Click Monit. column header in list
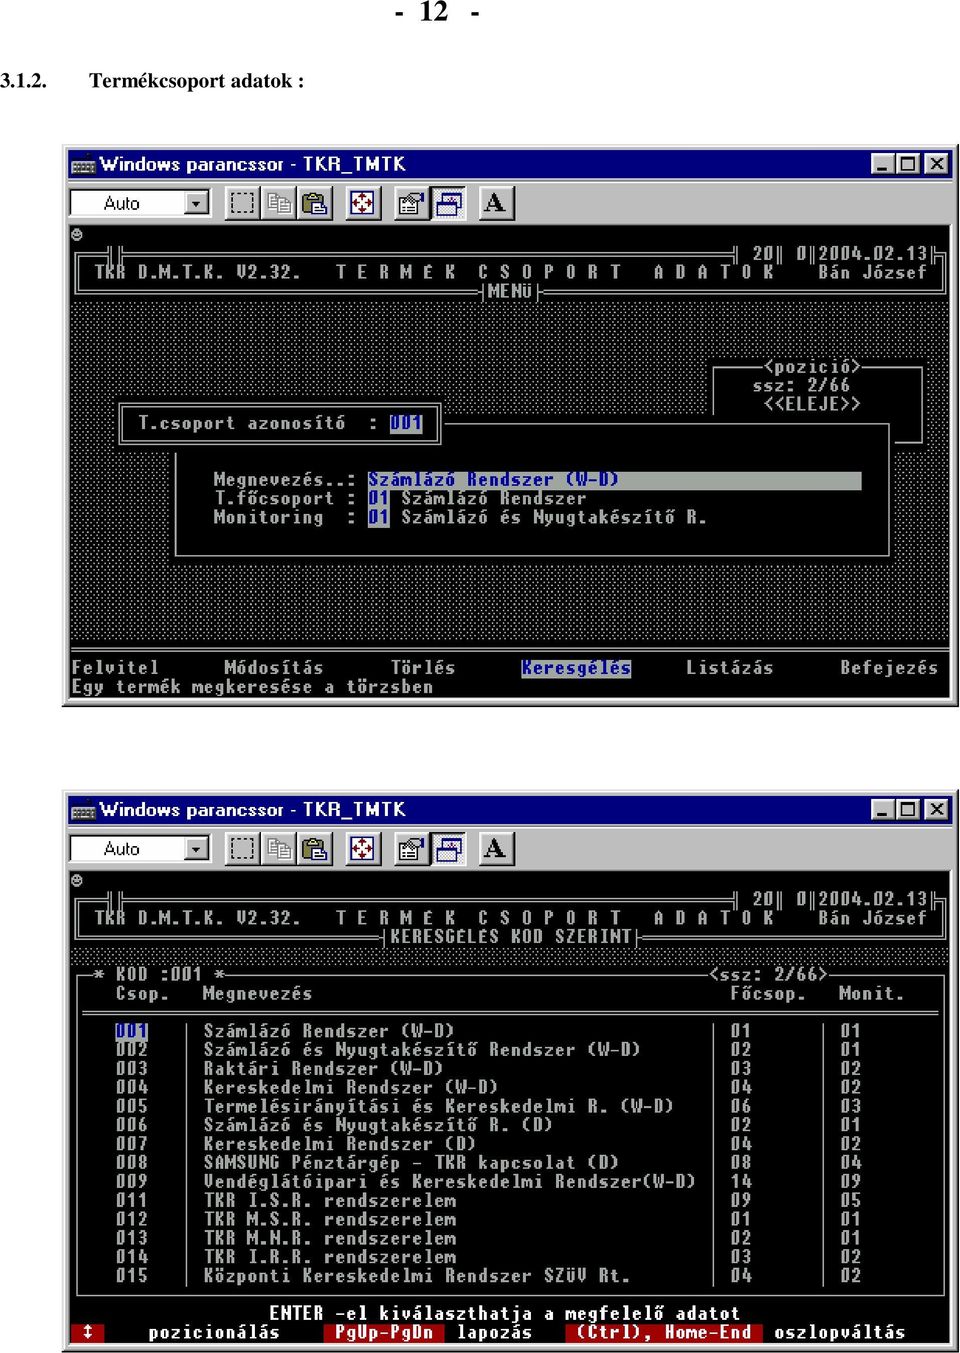The image size is (960, 1353). [x=872, y=994]
